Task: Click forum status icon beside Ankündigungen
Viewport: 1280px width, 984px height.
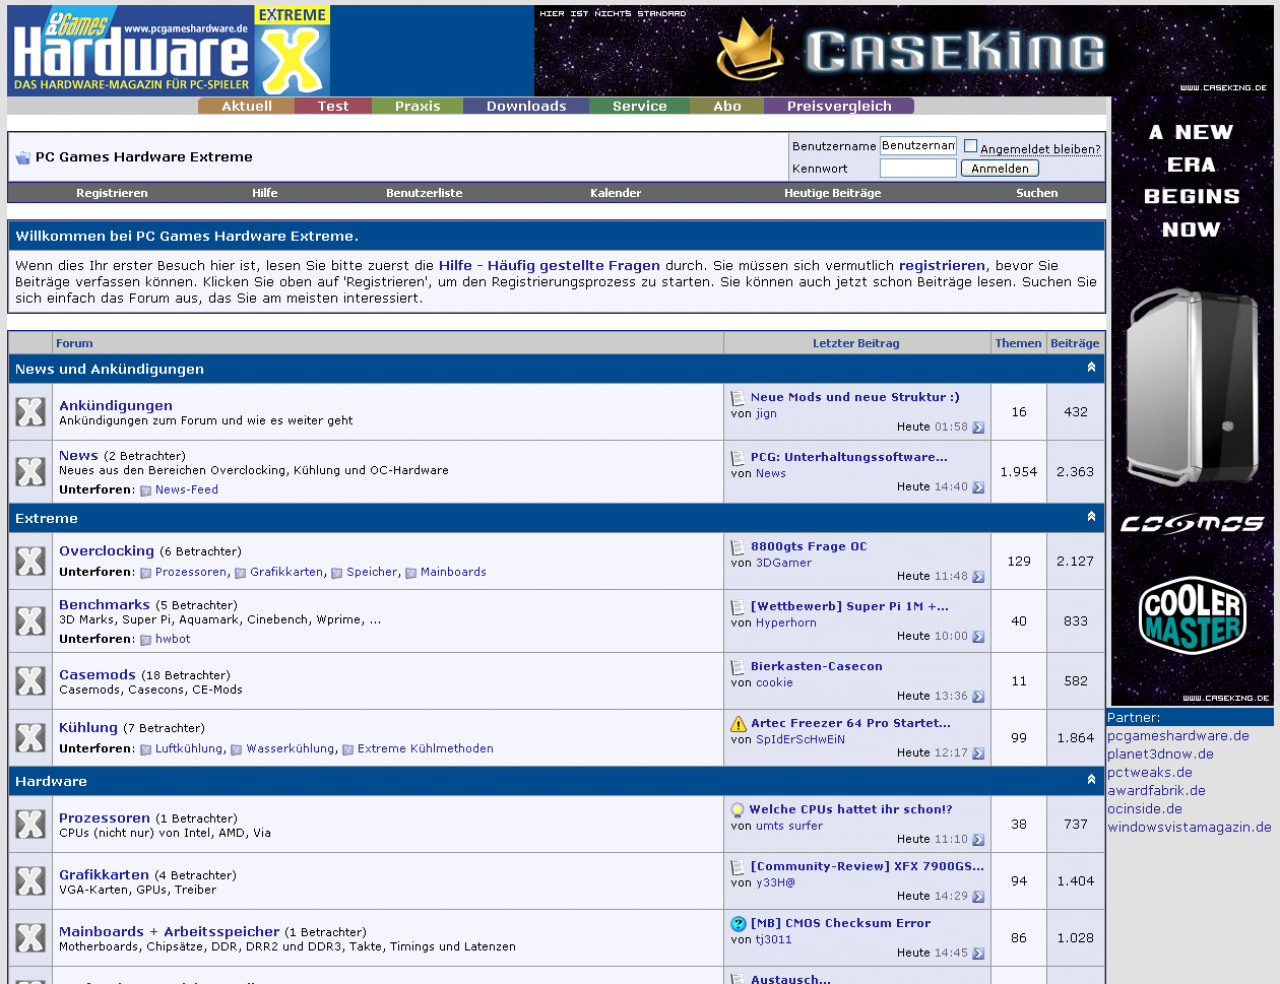Action: pyautogui.click(x=30, y=412)
